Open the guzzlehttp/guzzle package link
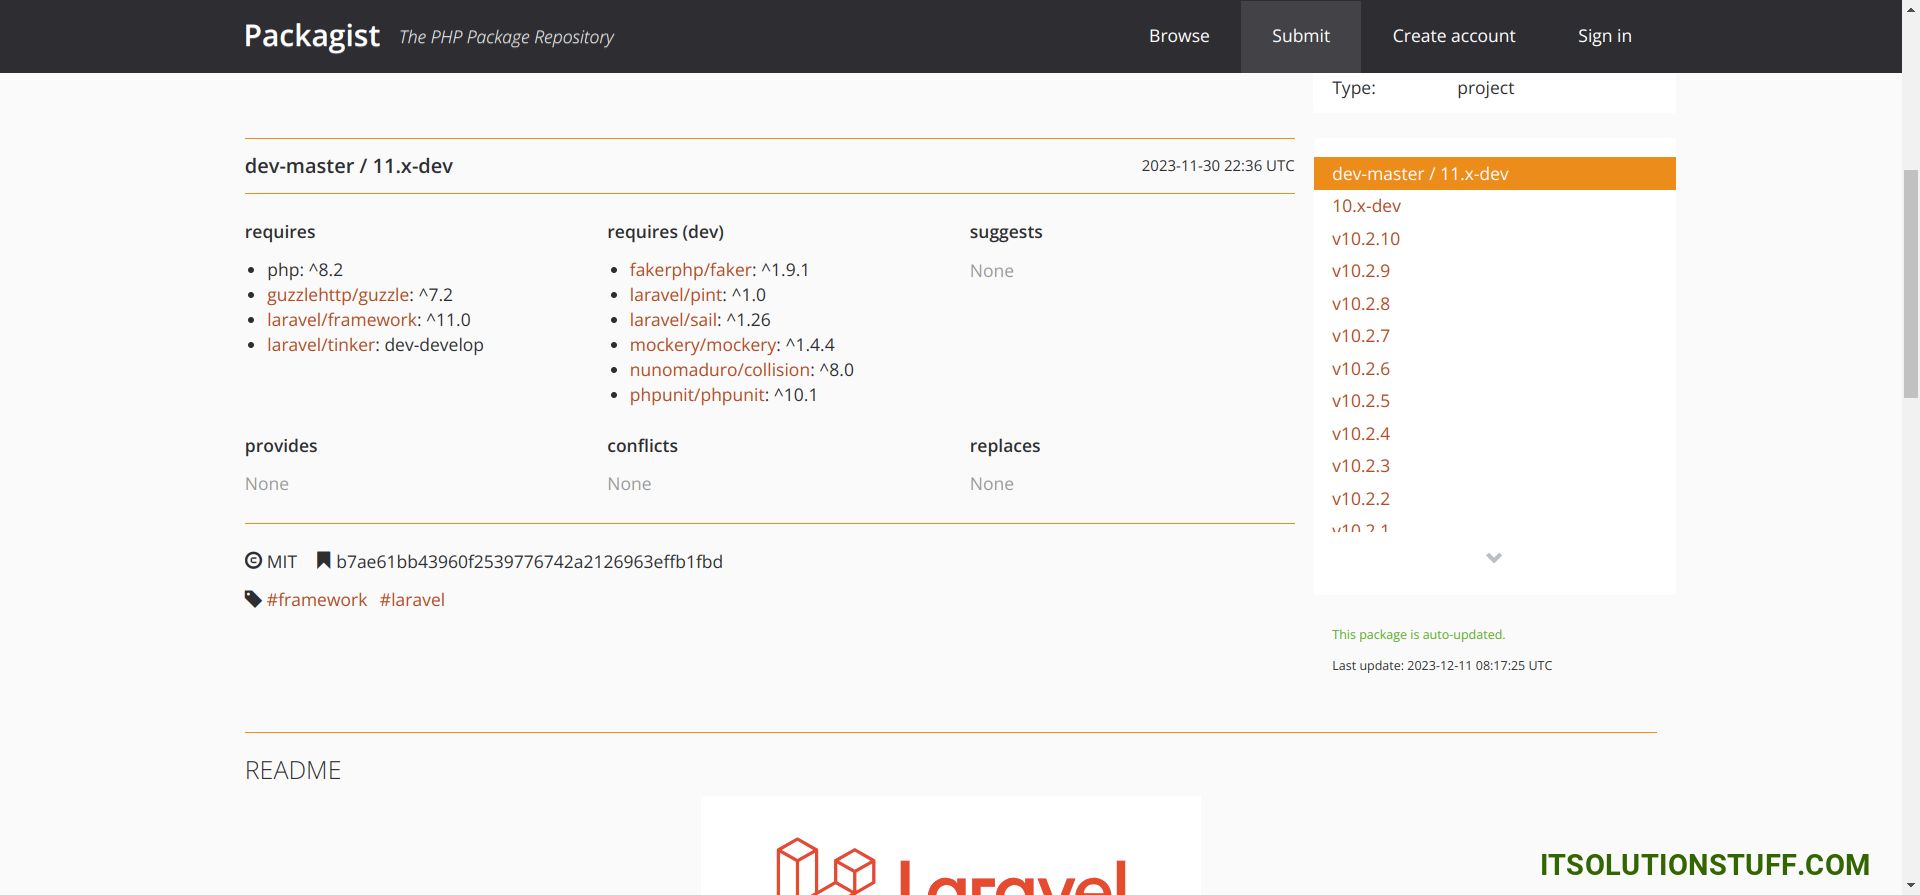The height and width of the screenshot is (895, 1920). [x=338, y=295]
